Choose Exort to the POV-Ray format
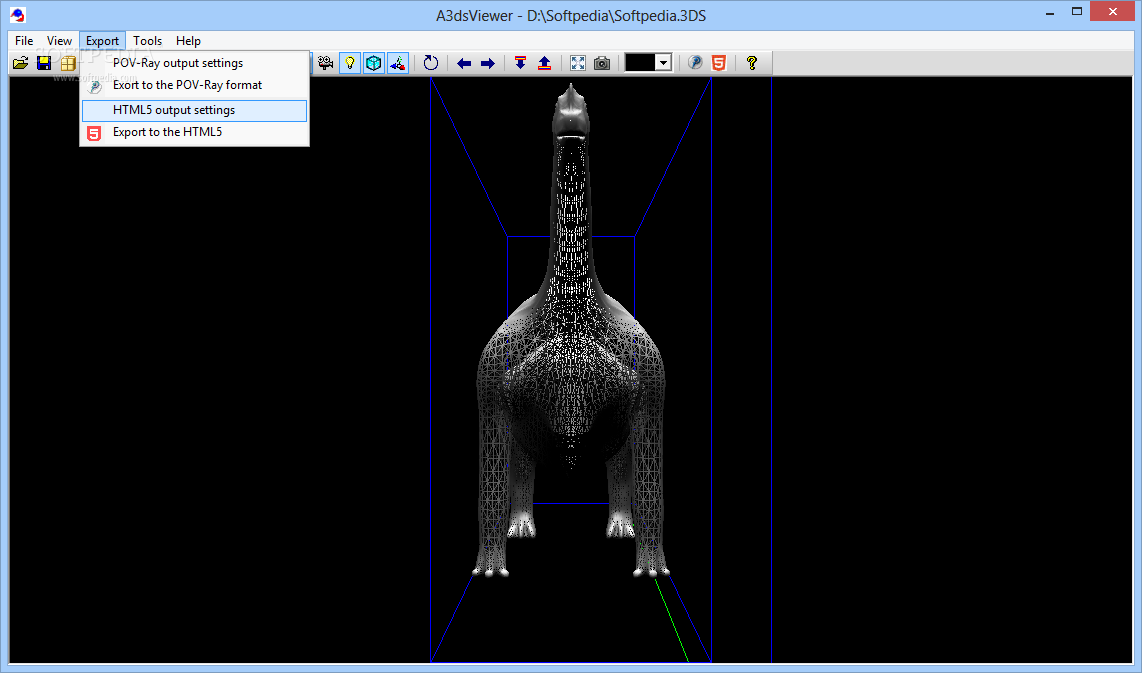The image size is (1142, 673). tap(194, 85)
